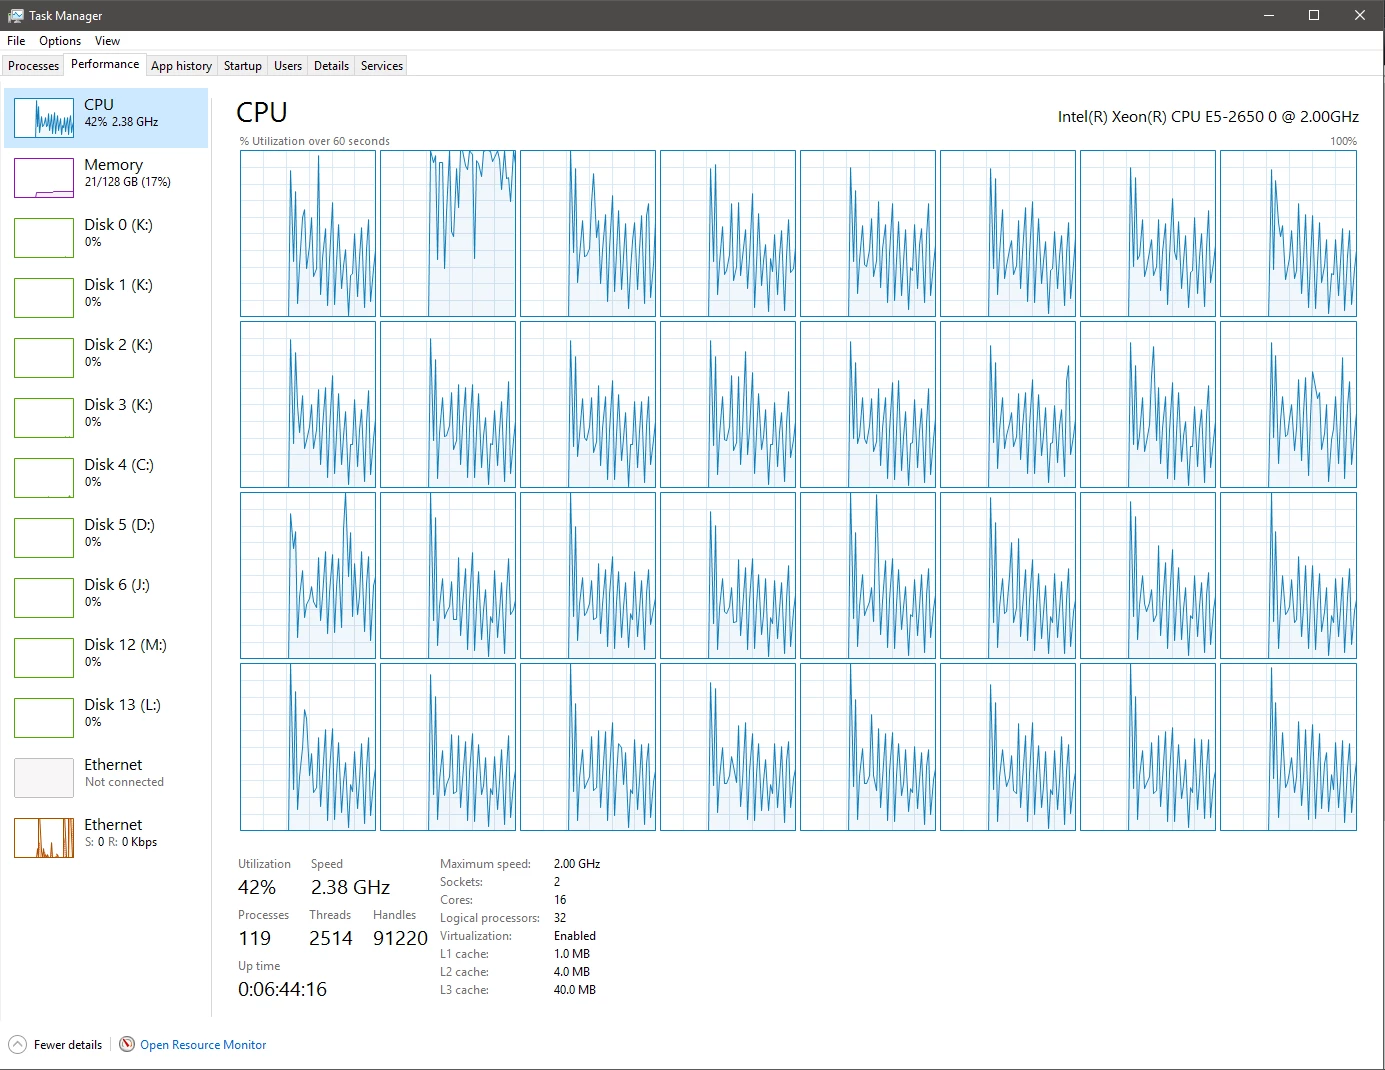This screenshot has width=1385, height=1070.
Task: Switch to the Services tab
Action: click(382, 66)
